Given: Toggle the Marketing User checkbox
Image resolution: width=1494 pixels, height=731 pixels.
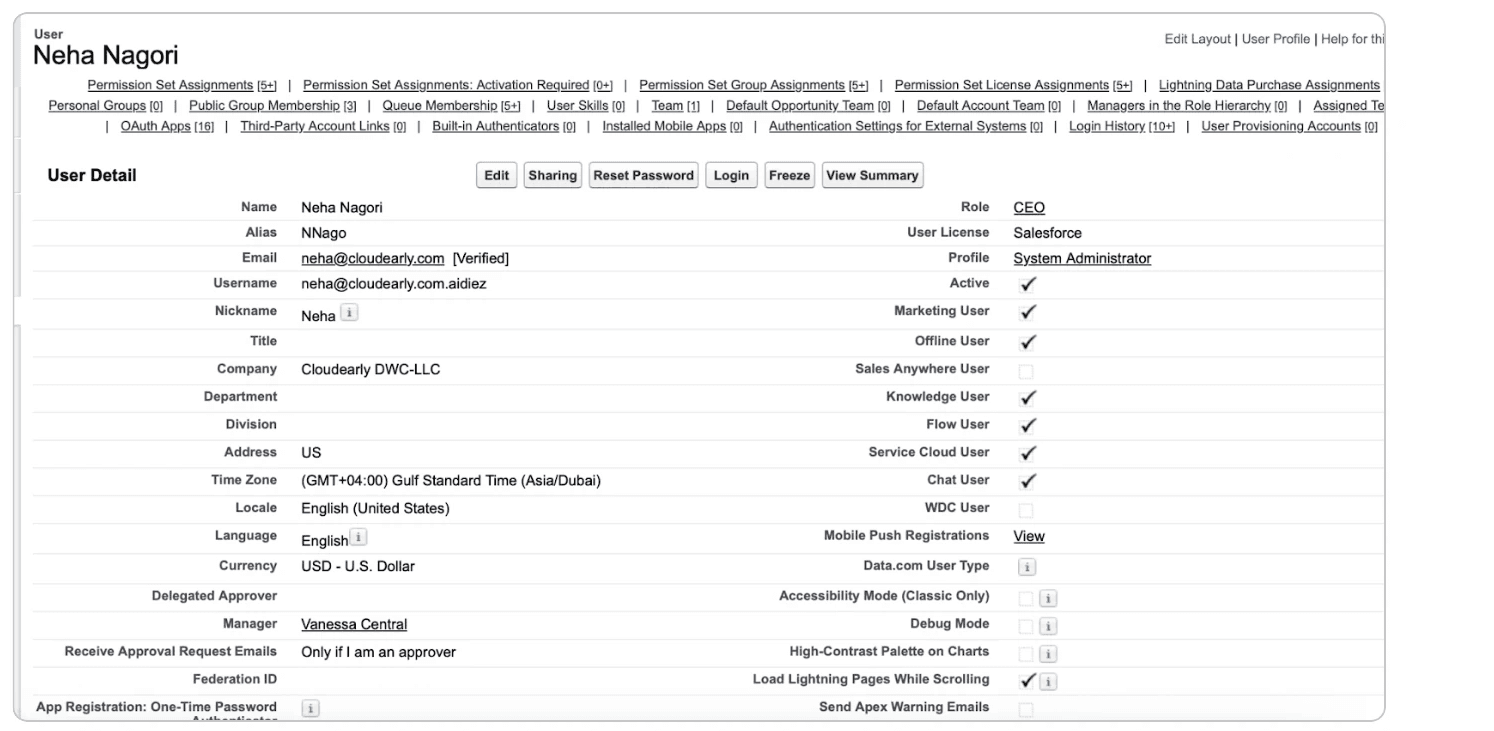Looking at the screenshot, I should 1026,313.
